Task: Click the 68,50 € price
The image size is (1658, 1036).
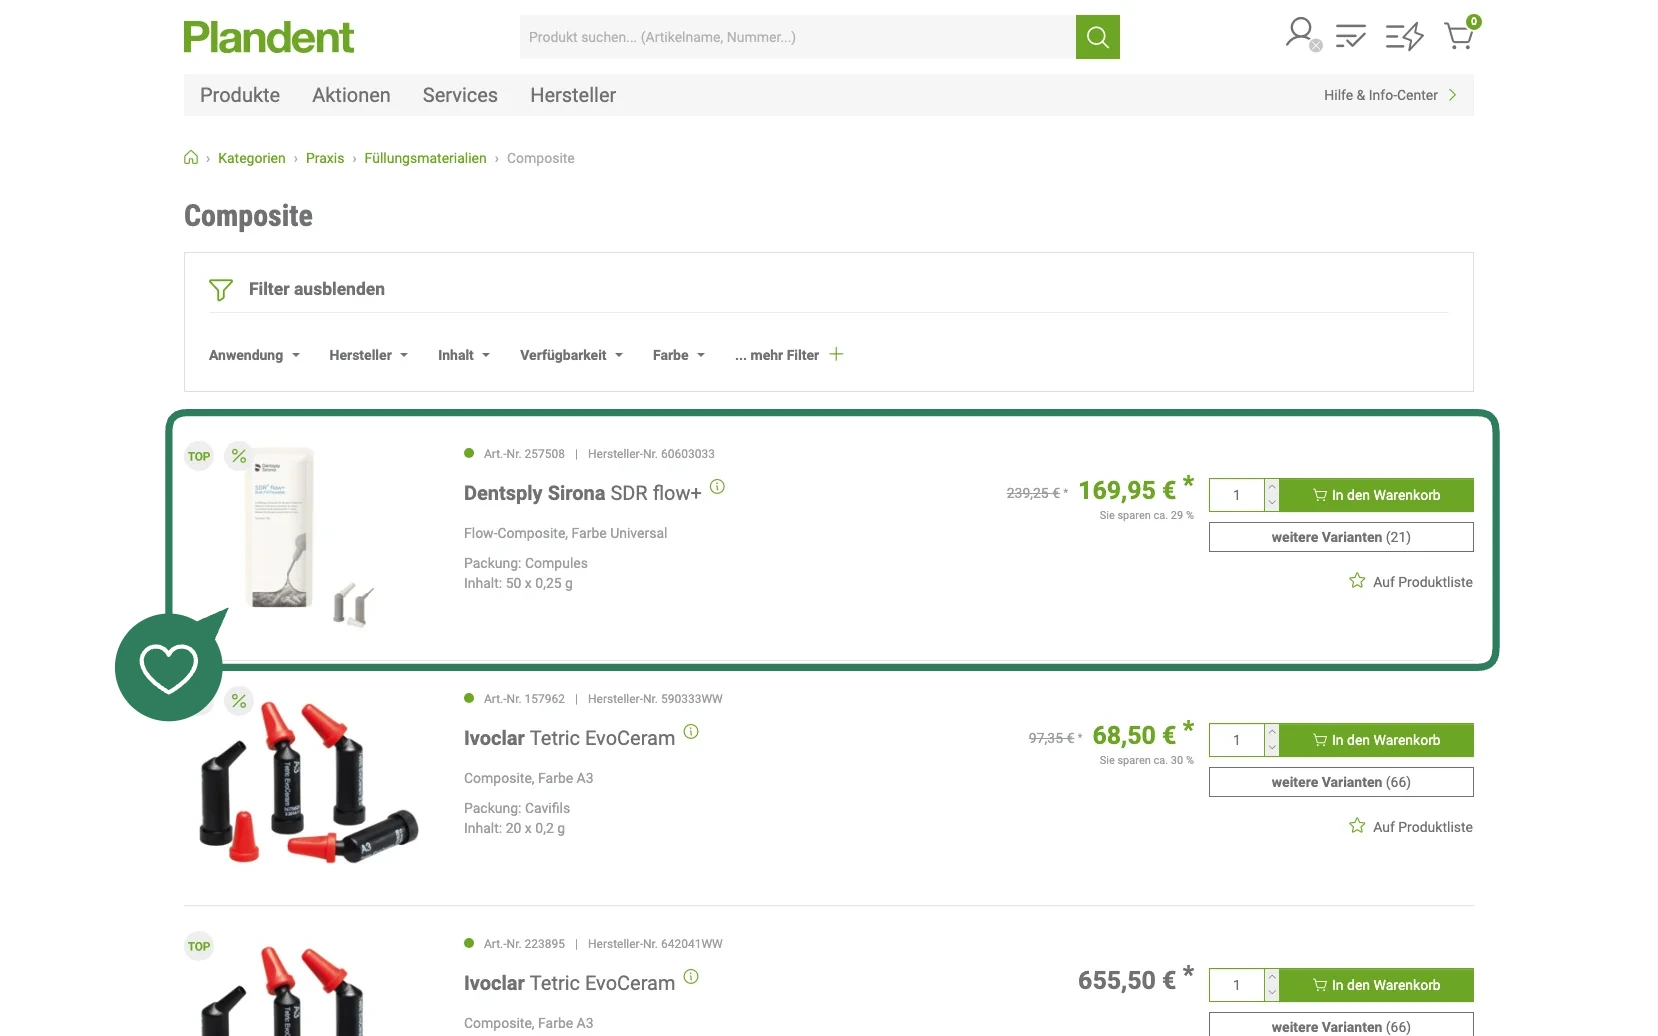Action: pyautogui.click(x=1143, y=735)
